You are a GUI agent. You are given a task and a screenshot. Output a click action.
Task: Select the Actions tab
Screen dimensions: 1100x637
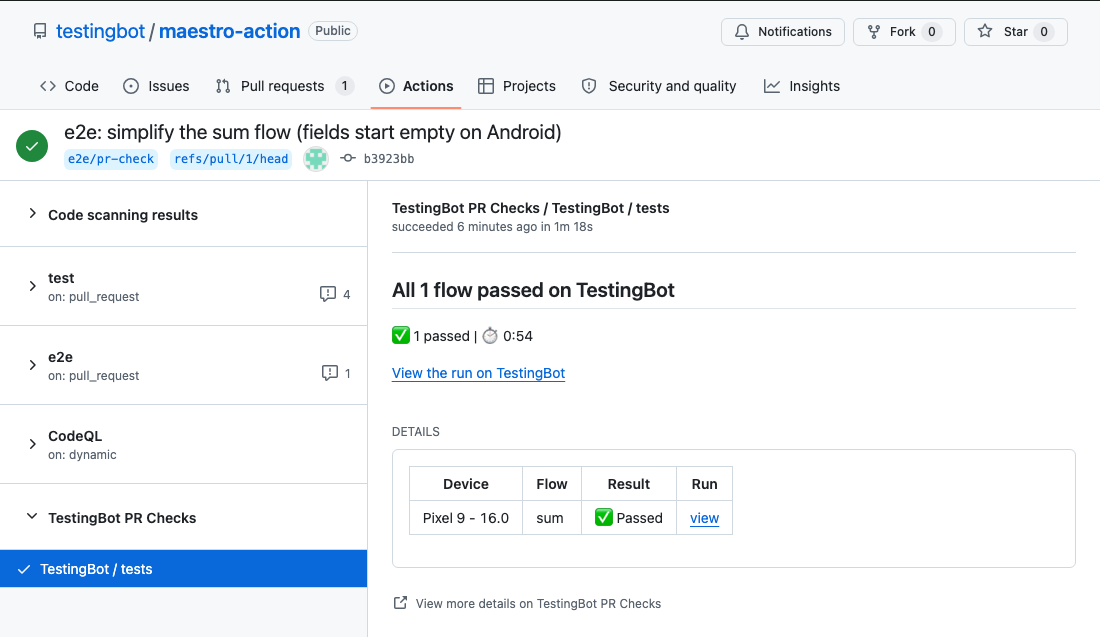coord(416,86)
